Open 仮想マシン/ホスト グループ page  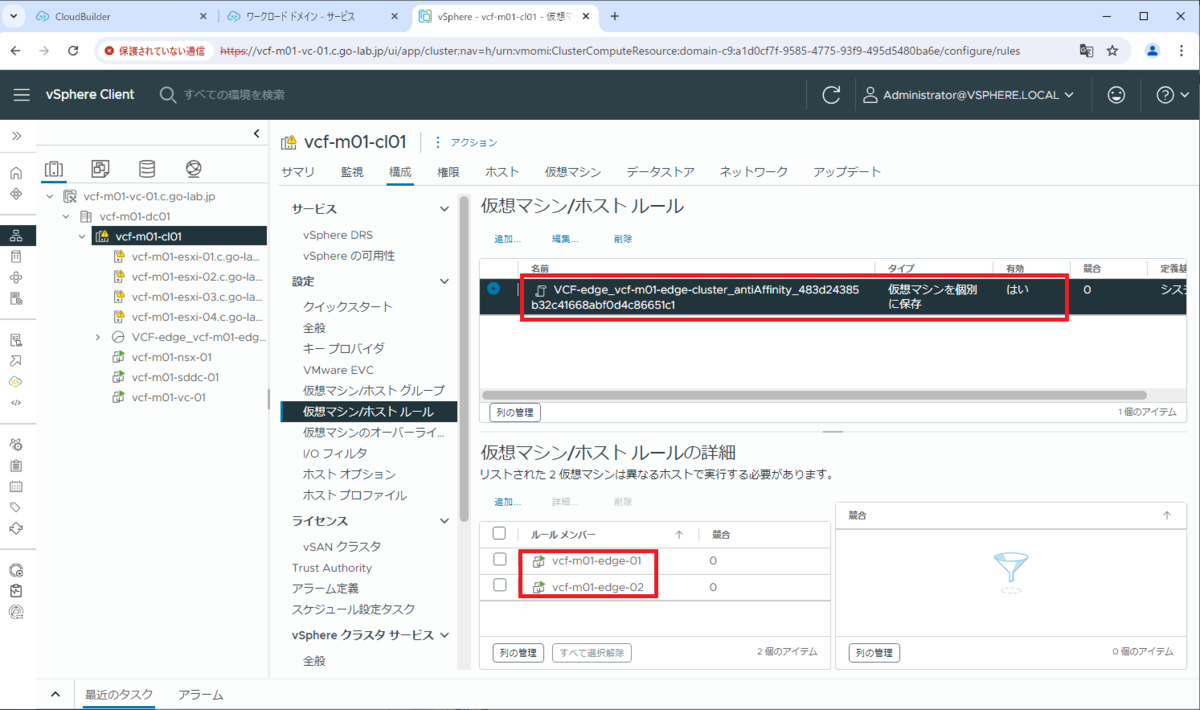[x=374, y=391]
